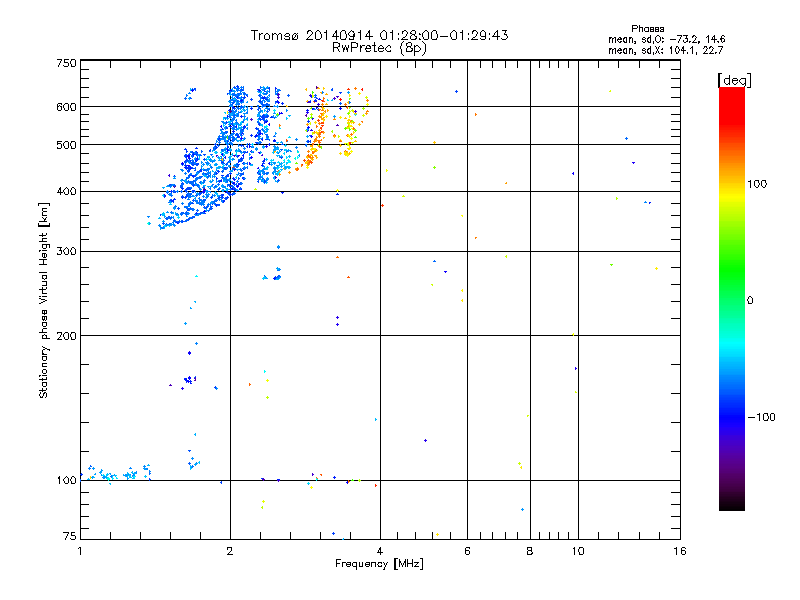Click the y-axis tick label '75'
800x600 pixels.
pyautogui.click(x=70, y=536)
